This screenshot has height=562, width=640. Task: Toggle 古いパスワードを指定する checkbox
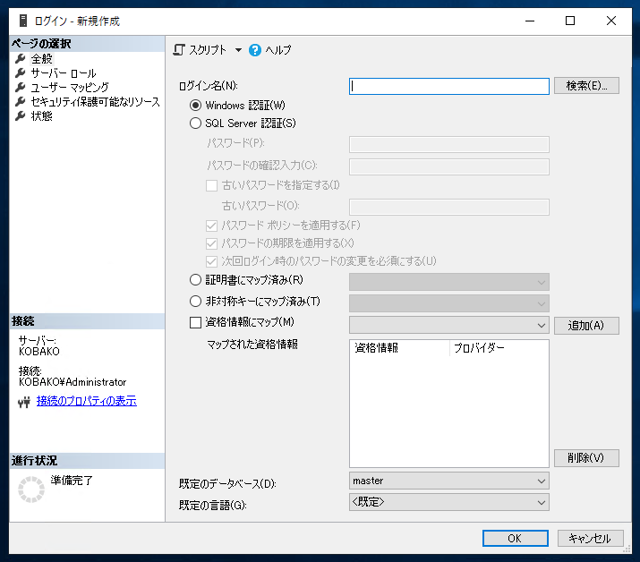[211, 185]
